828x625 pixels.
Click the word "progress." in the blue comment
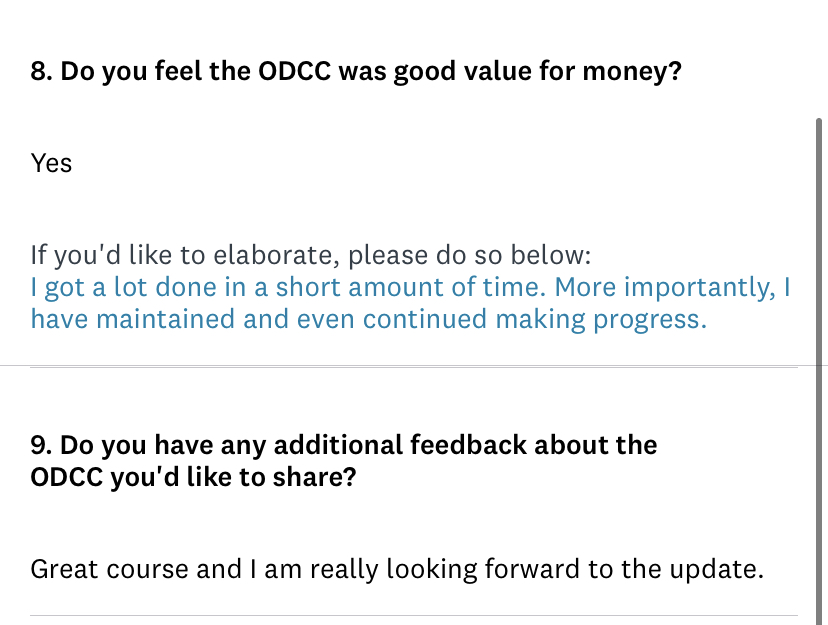(x=650, y=320)
